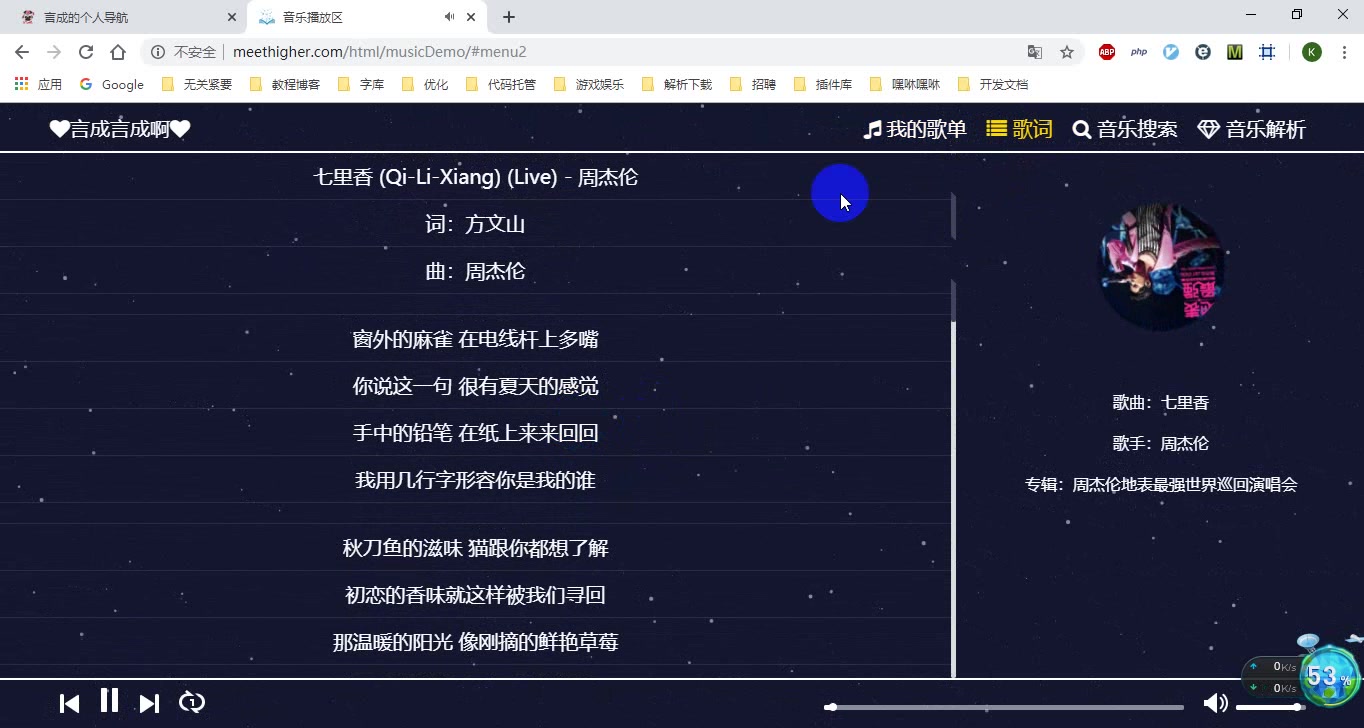This screenshot has height=728, width=1364.
Task: Close the 音乐播放区 tab
Action: [x=473, y=17]
